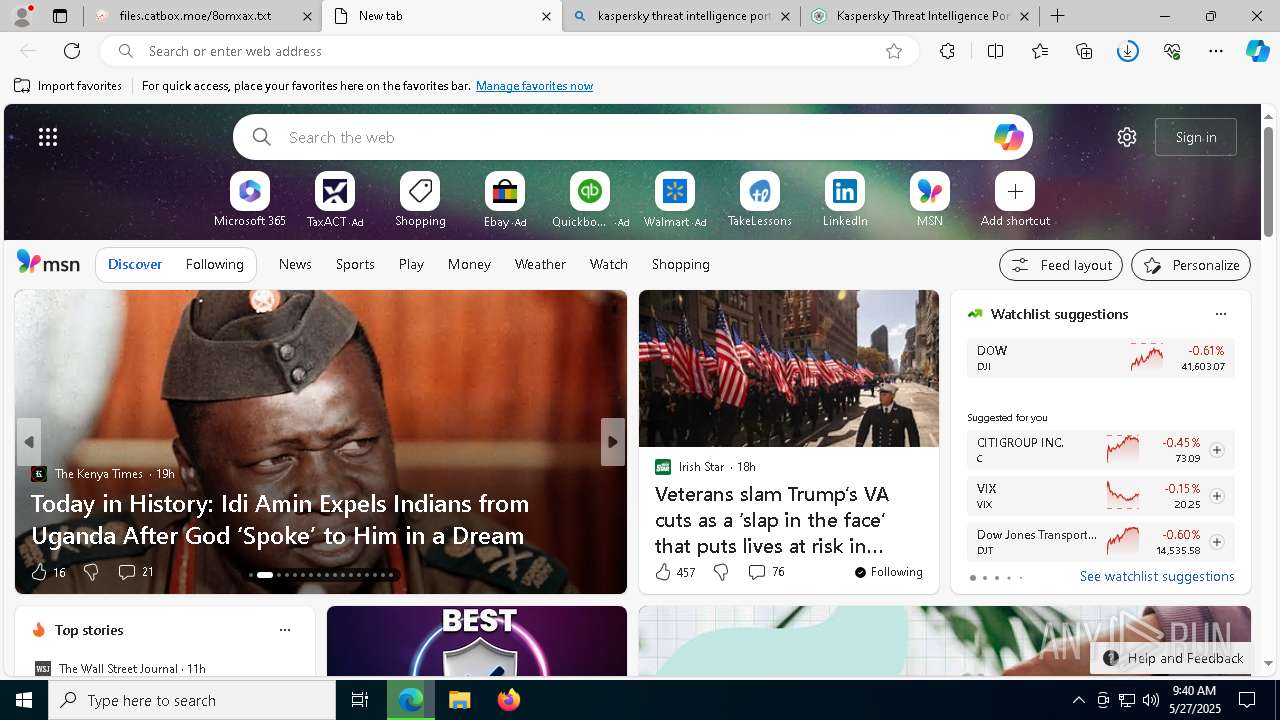Add this page to favorites star
The height and width of the screenshot is (720, 1280).
(x=894, y=51)
